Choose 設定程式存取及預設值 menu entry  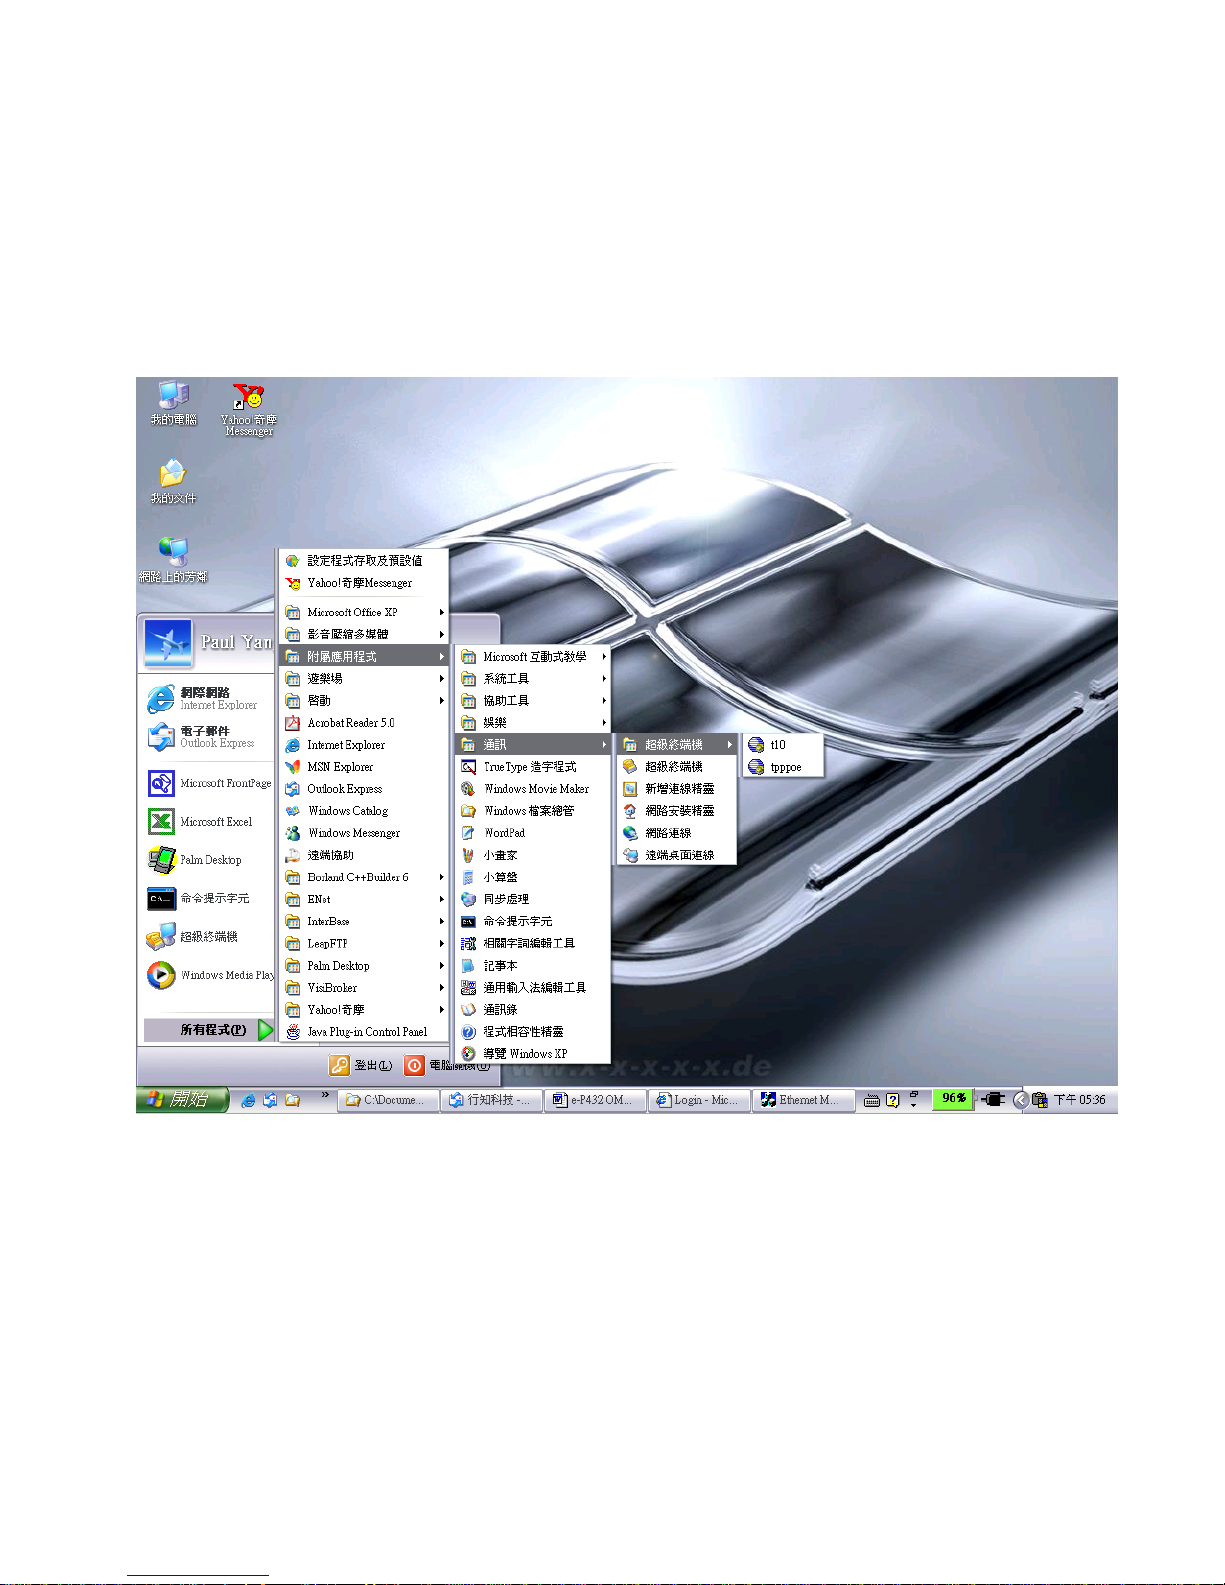coord(364,561)
